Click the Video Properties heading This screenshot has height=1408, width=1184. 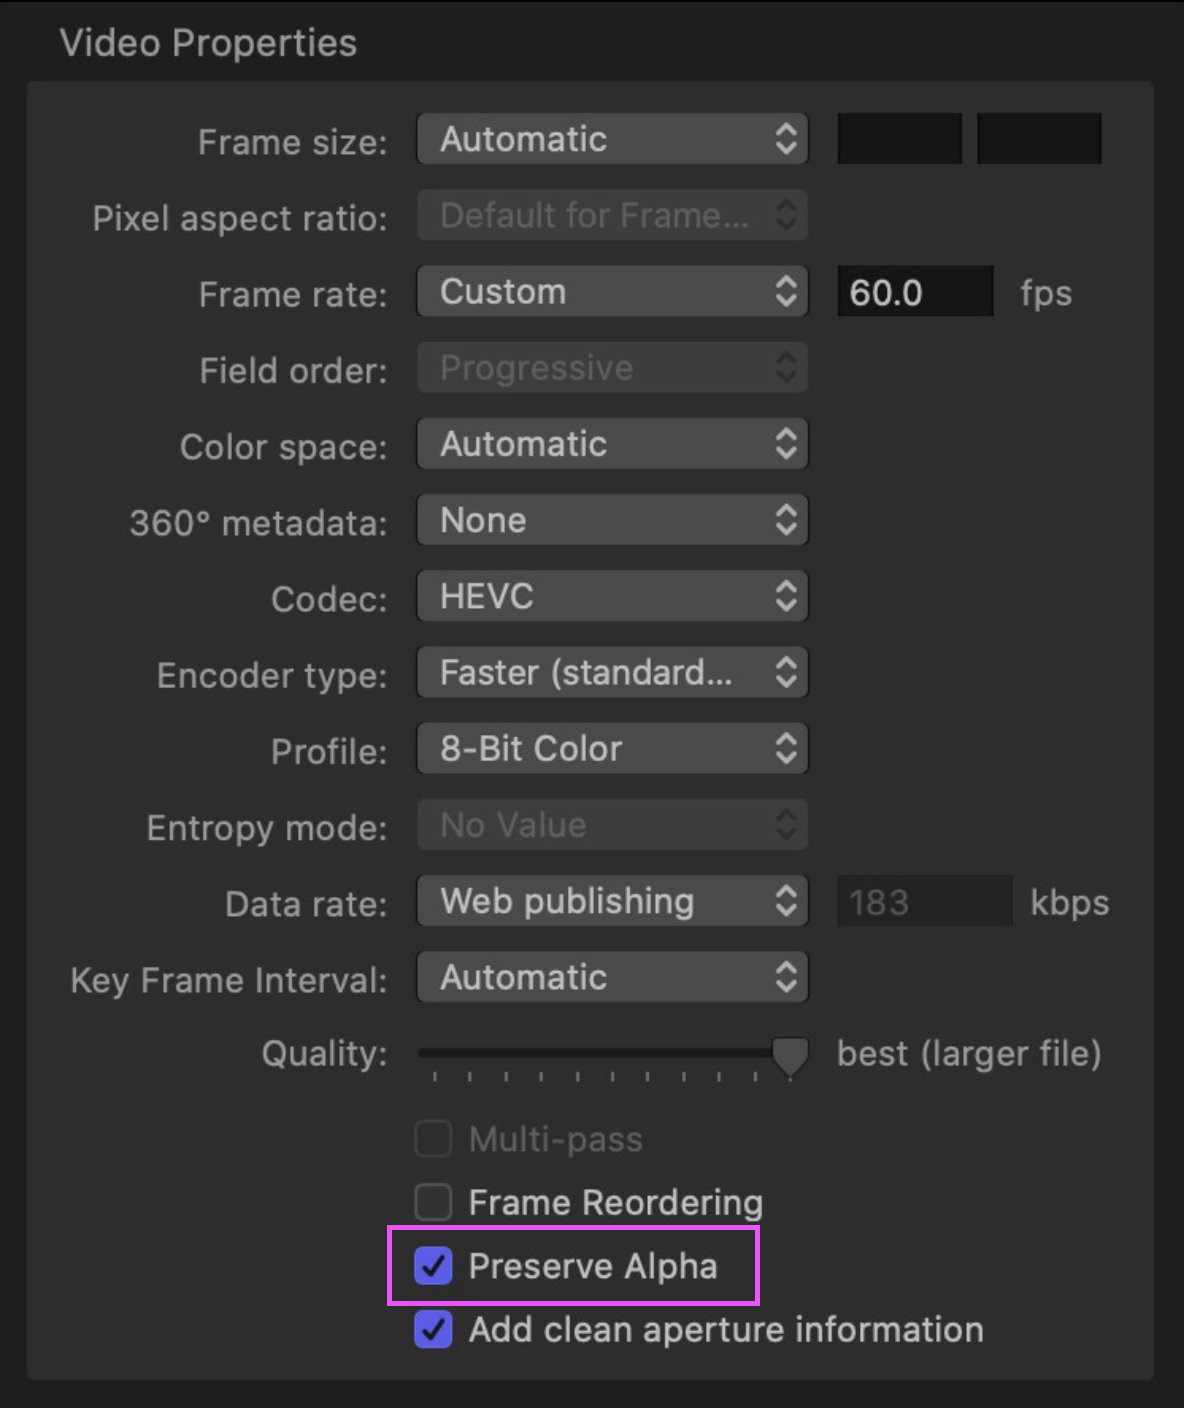click(x=208, y=43)
